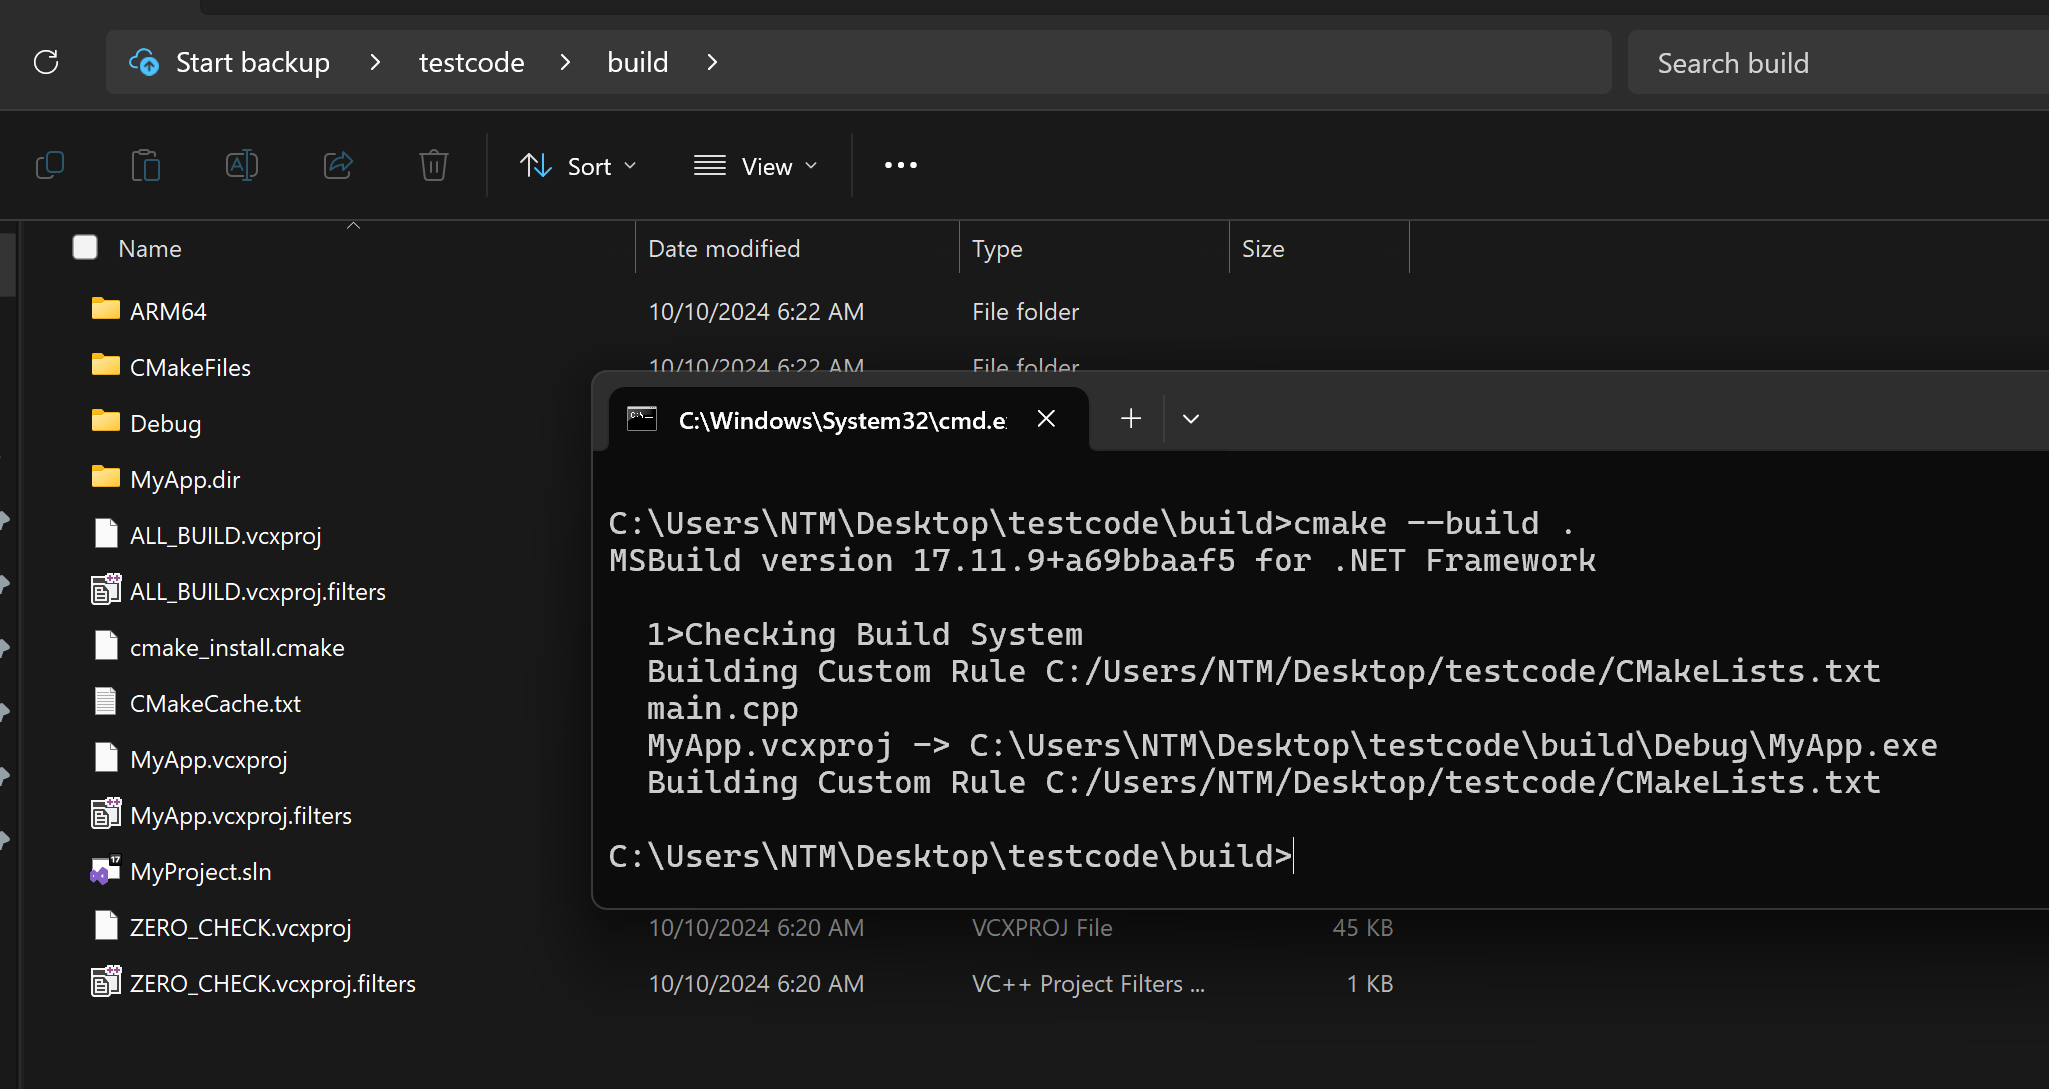
Task: Open the View dropdown
Action: (756, 166)
